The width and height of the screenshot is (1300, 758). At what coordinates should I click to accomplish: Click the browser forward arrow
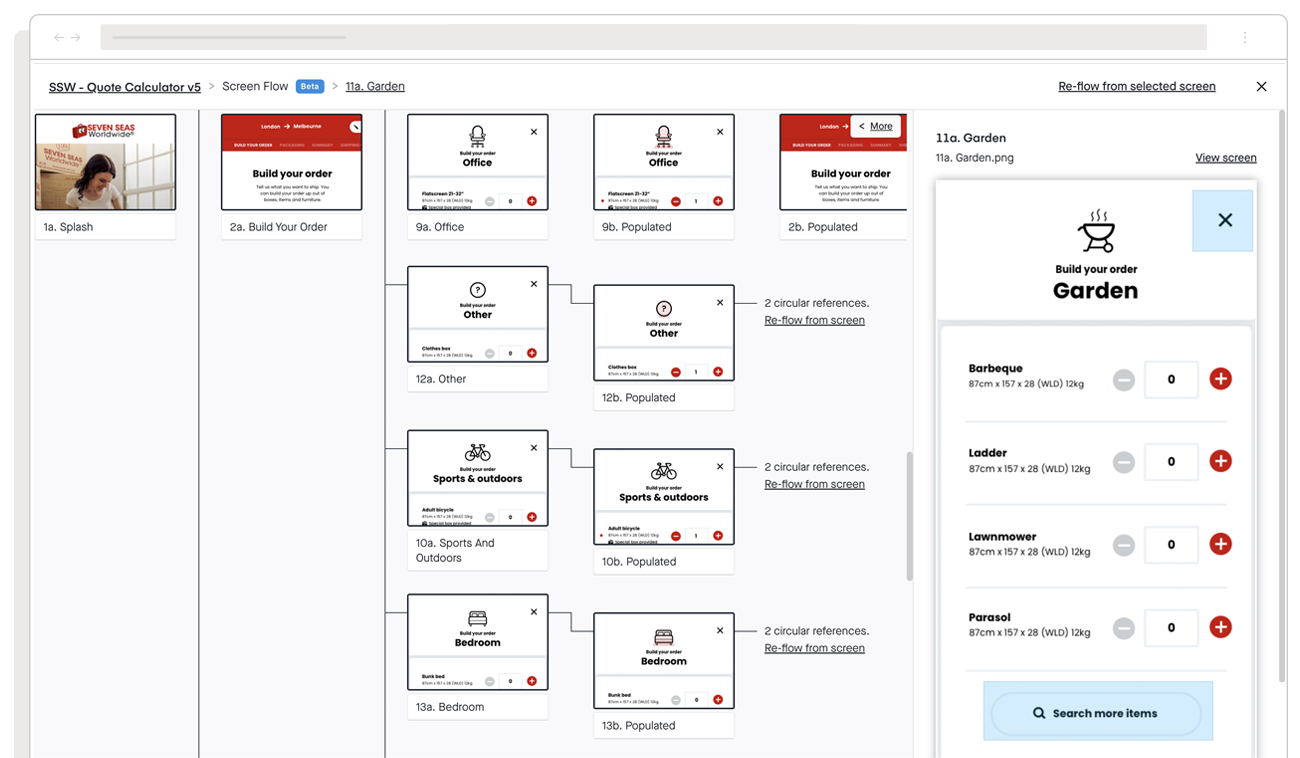[x=75, y=38]
